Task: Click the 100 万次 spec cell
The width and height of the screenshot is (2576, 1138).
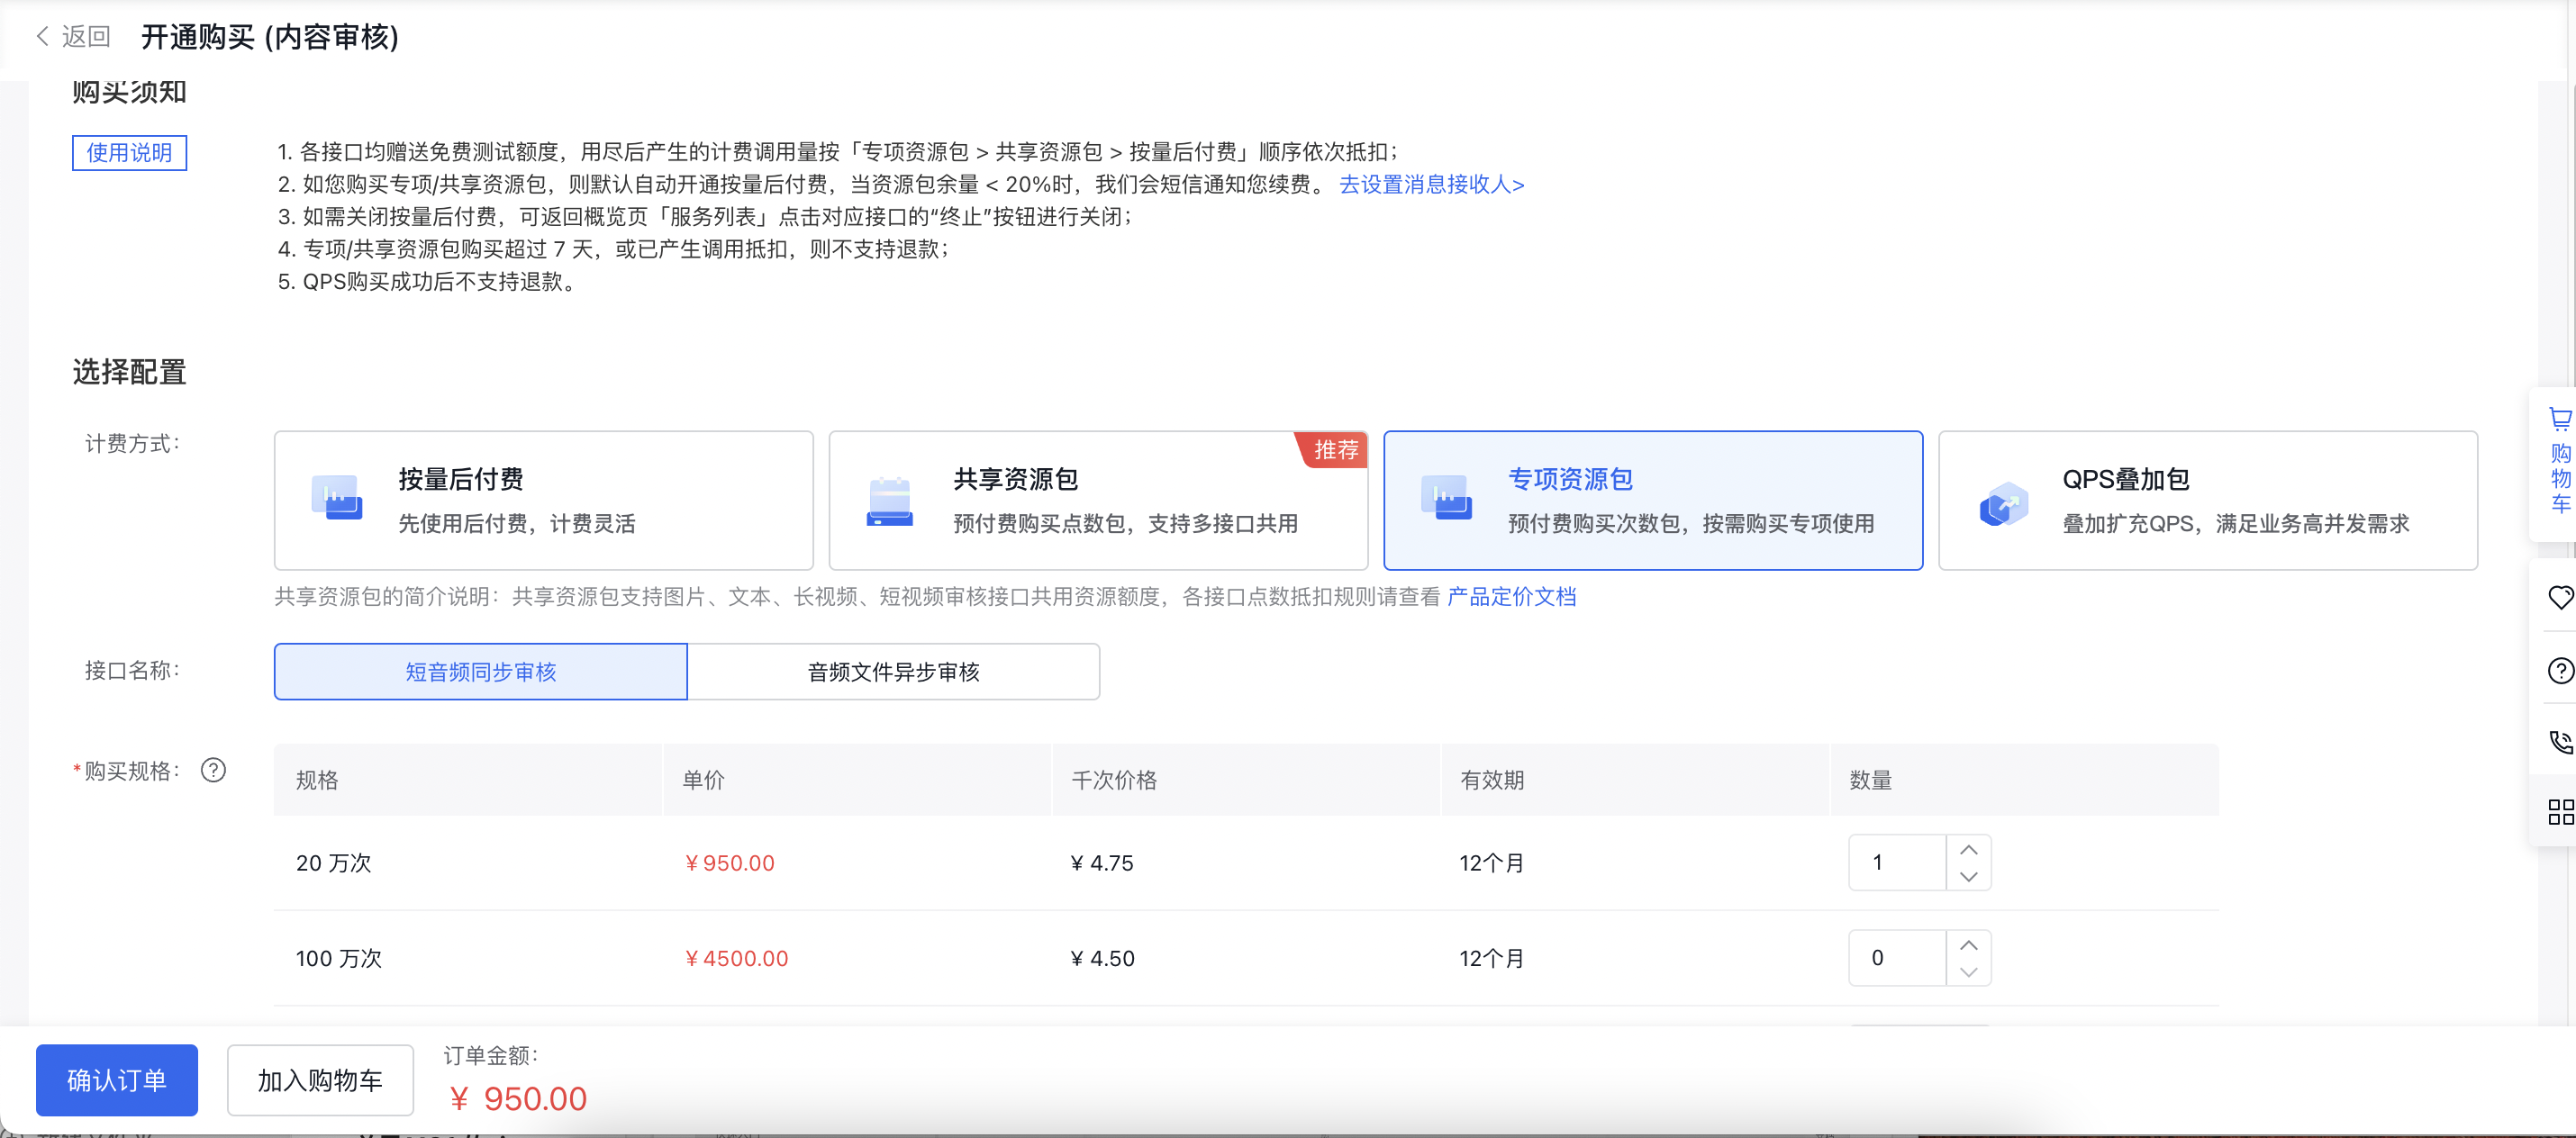Action: click(x=338, y=959)
